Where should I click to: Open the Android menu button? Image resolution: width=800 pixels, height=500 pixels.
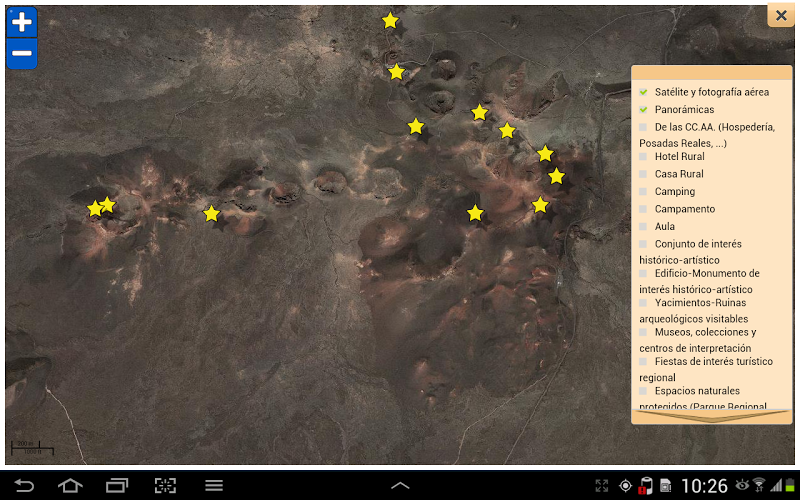(x=214, y=485)
